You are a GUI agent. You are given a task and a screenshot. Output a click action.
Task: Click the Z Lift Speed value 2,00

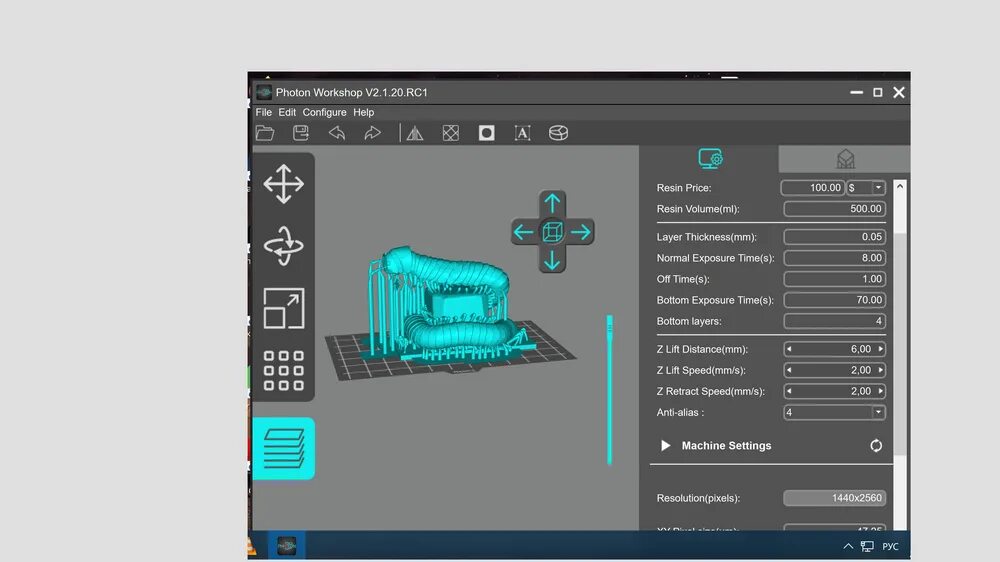tap(860, 370)
